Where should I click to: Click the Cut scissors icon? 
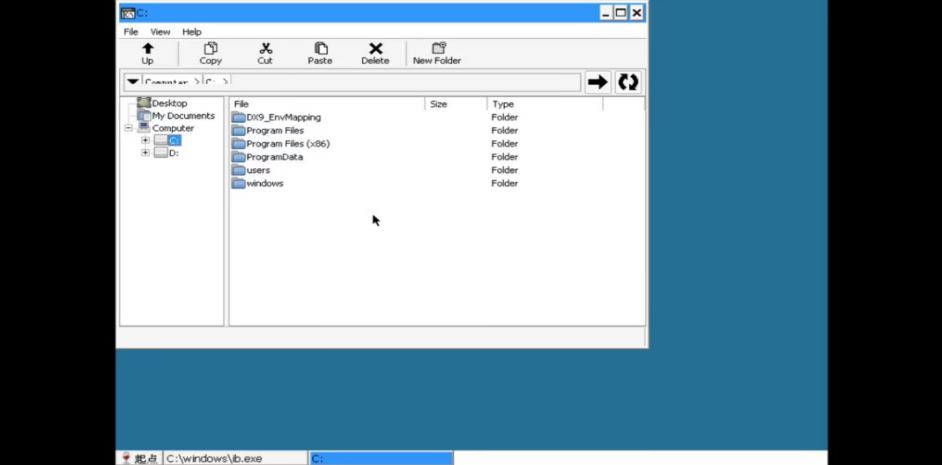coord(265,49)
